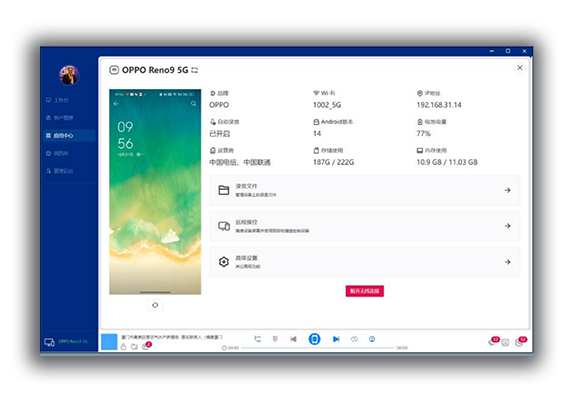
Task: Select the last sidebar item with person icon
Action: tap(60, 171)
